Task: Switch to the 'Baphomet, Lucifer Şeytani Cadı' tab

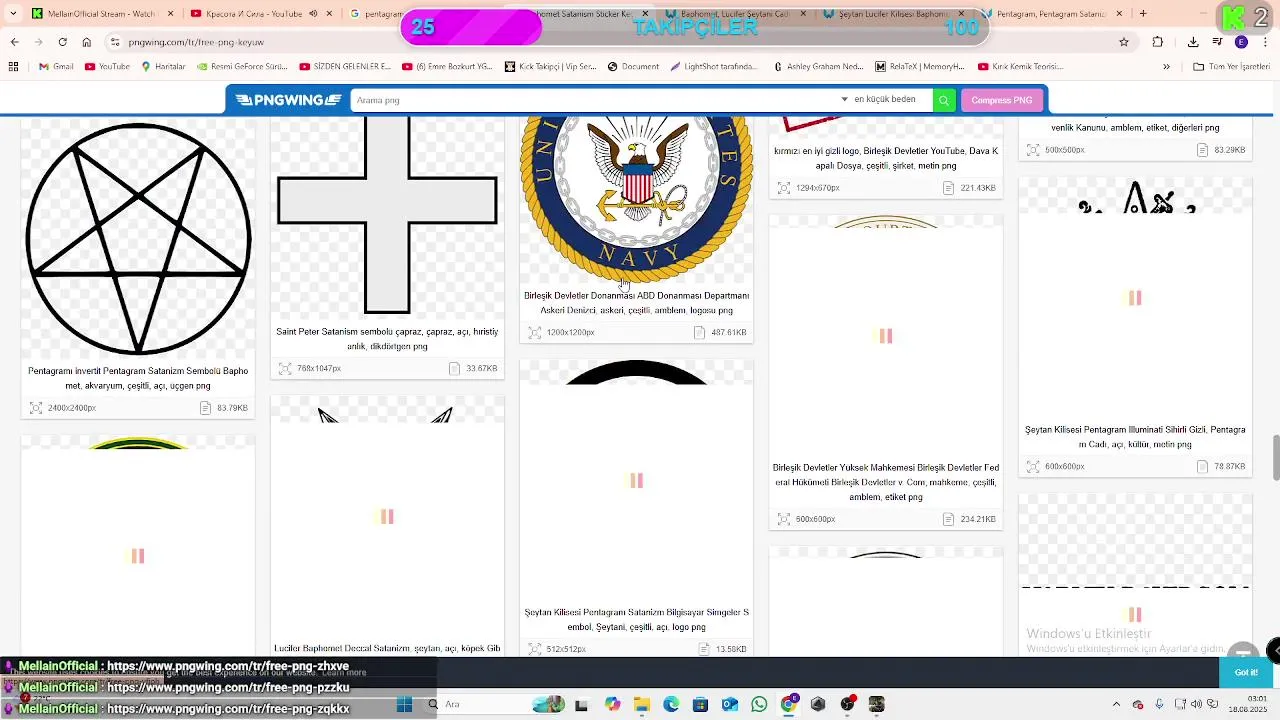Action: click(x=735, y=14)
